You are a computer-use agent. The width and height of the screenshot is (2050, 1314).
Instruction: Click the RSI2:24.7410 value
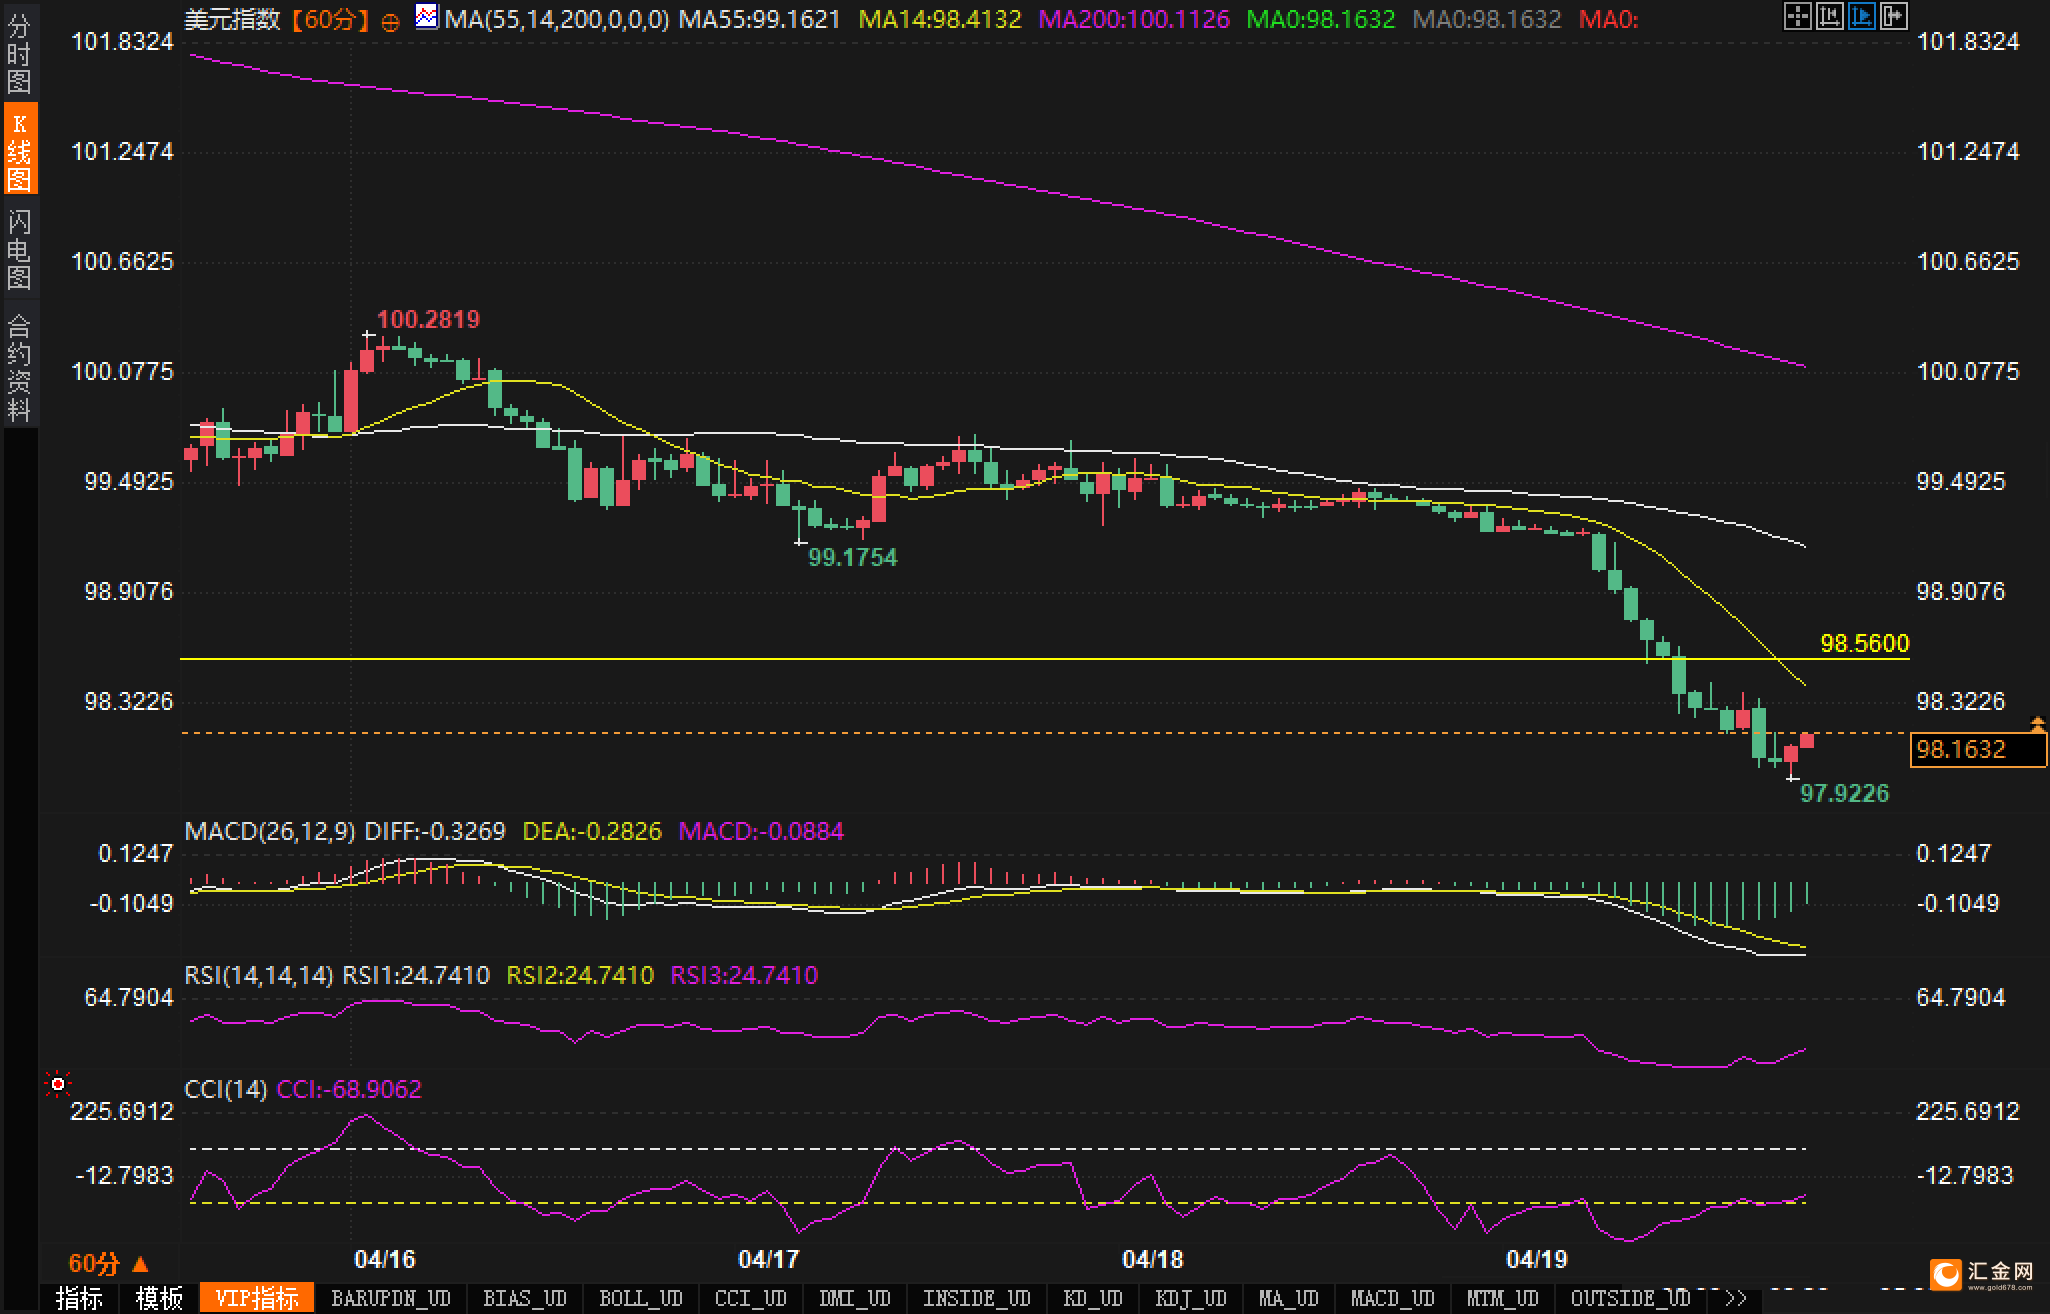click(580, 975)
